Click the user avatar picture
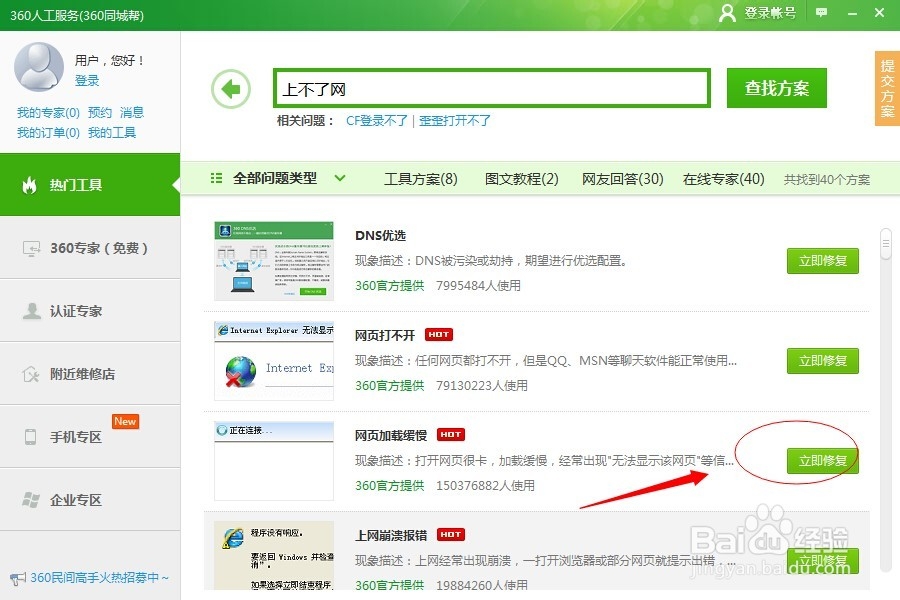 [38, 67]
